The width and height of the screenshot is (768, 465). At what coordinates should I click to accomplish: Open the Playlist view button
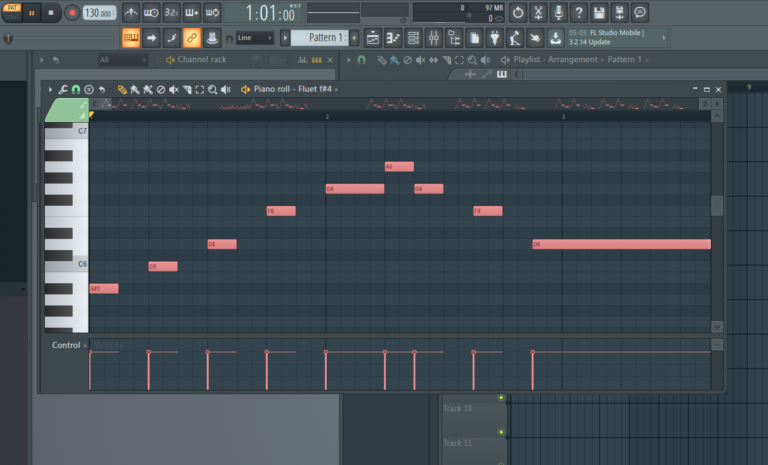(373, 38)
